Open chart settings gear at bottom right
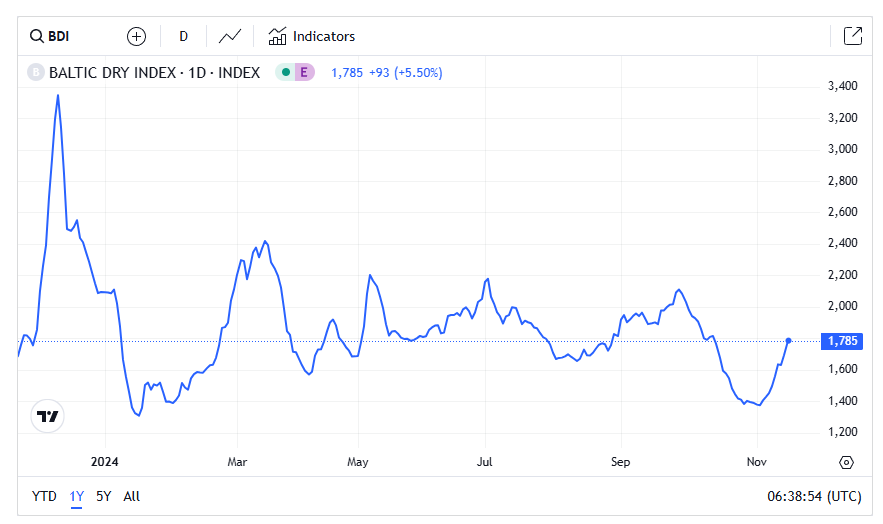This screenshot has height=524, width=883. (x=846, y=462)
